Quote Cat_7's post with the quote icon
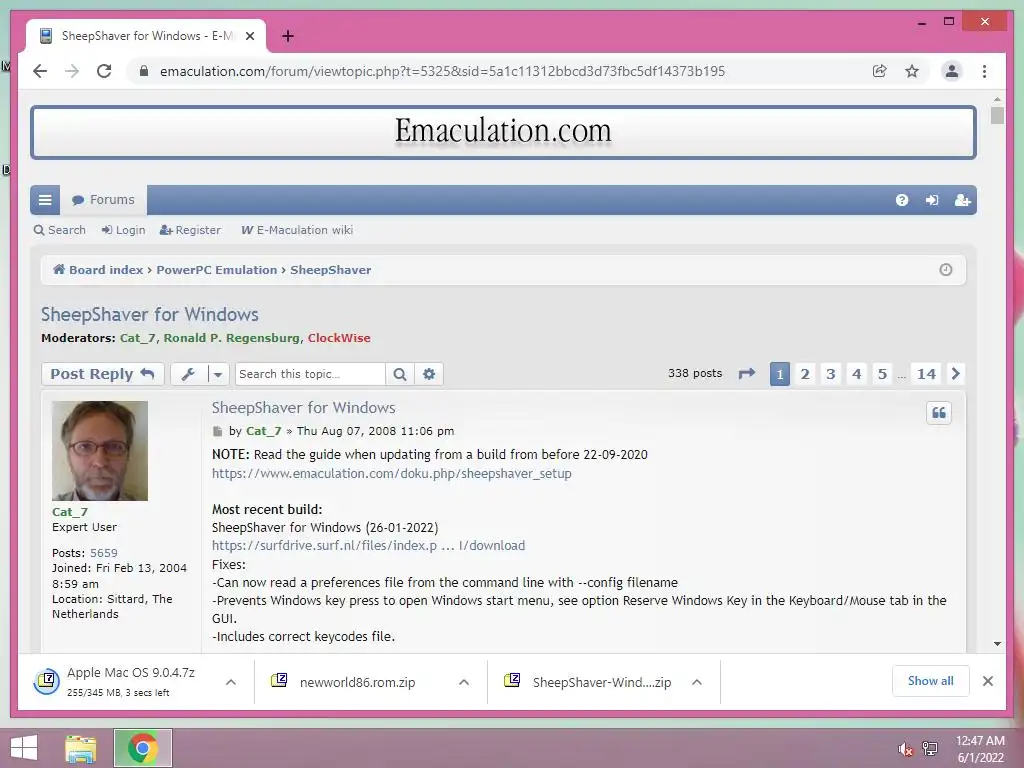Screen dimensions: 1024x768 click(x=938, y=413)
